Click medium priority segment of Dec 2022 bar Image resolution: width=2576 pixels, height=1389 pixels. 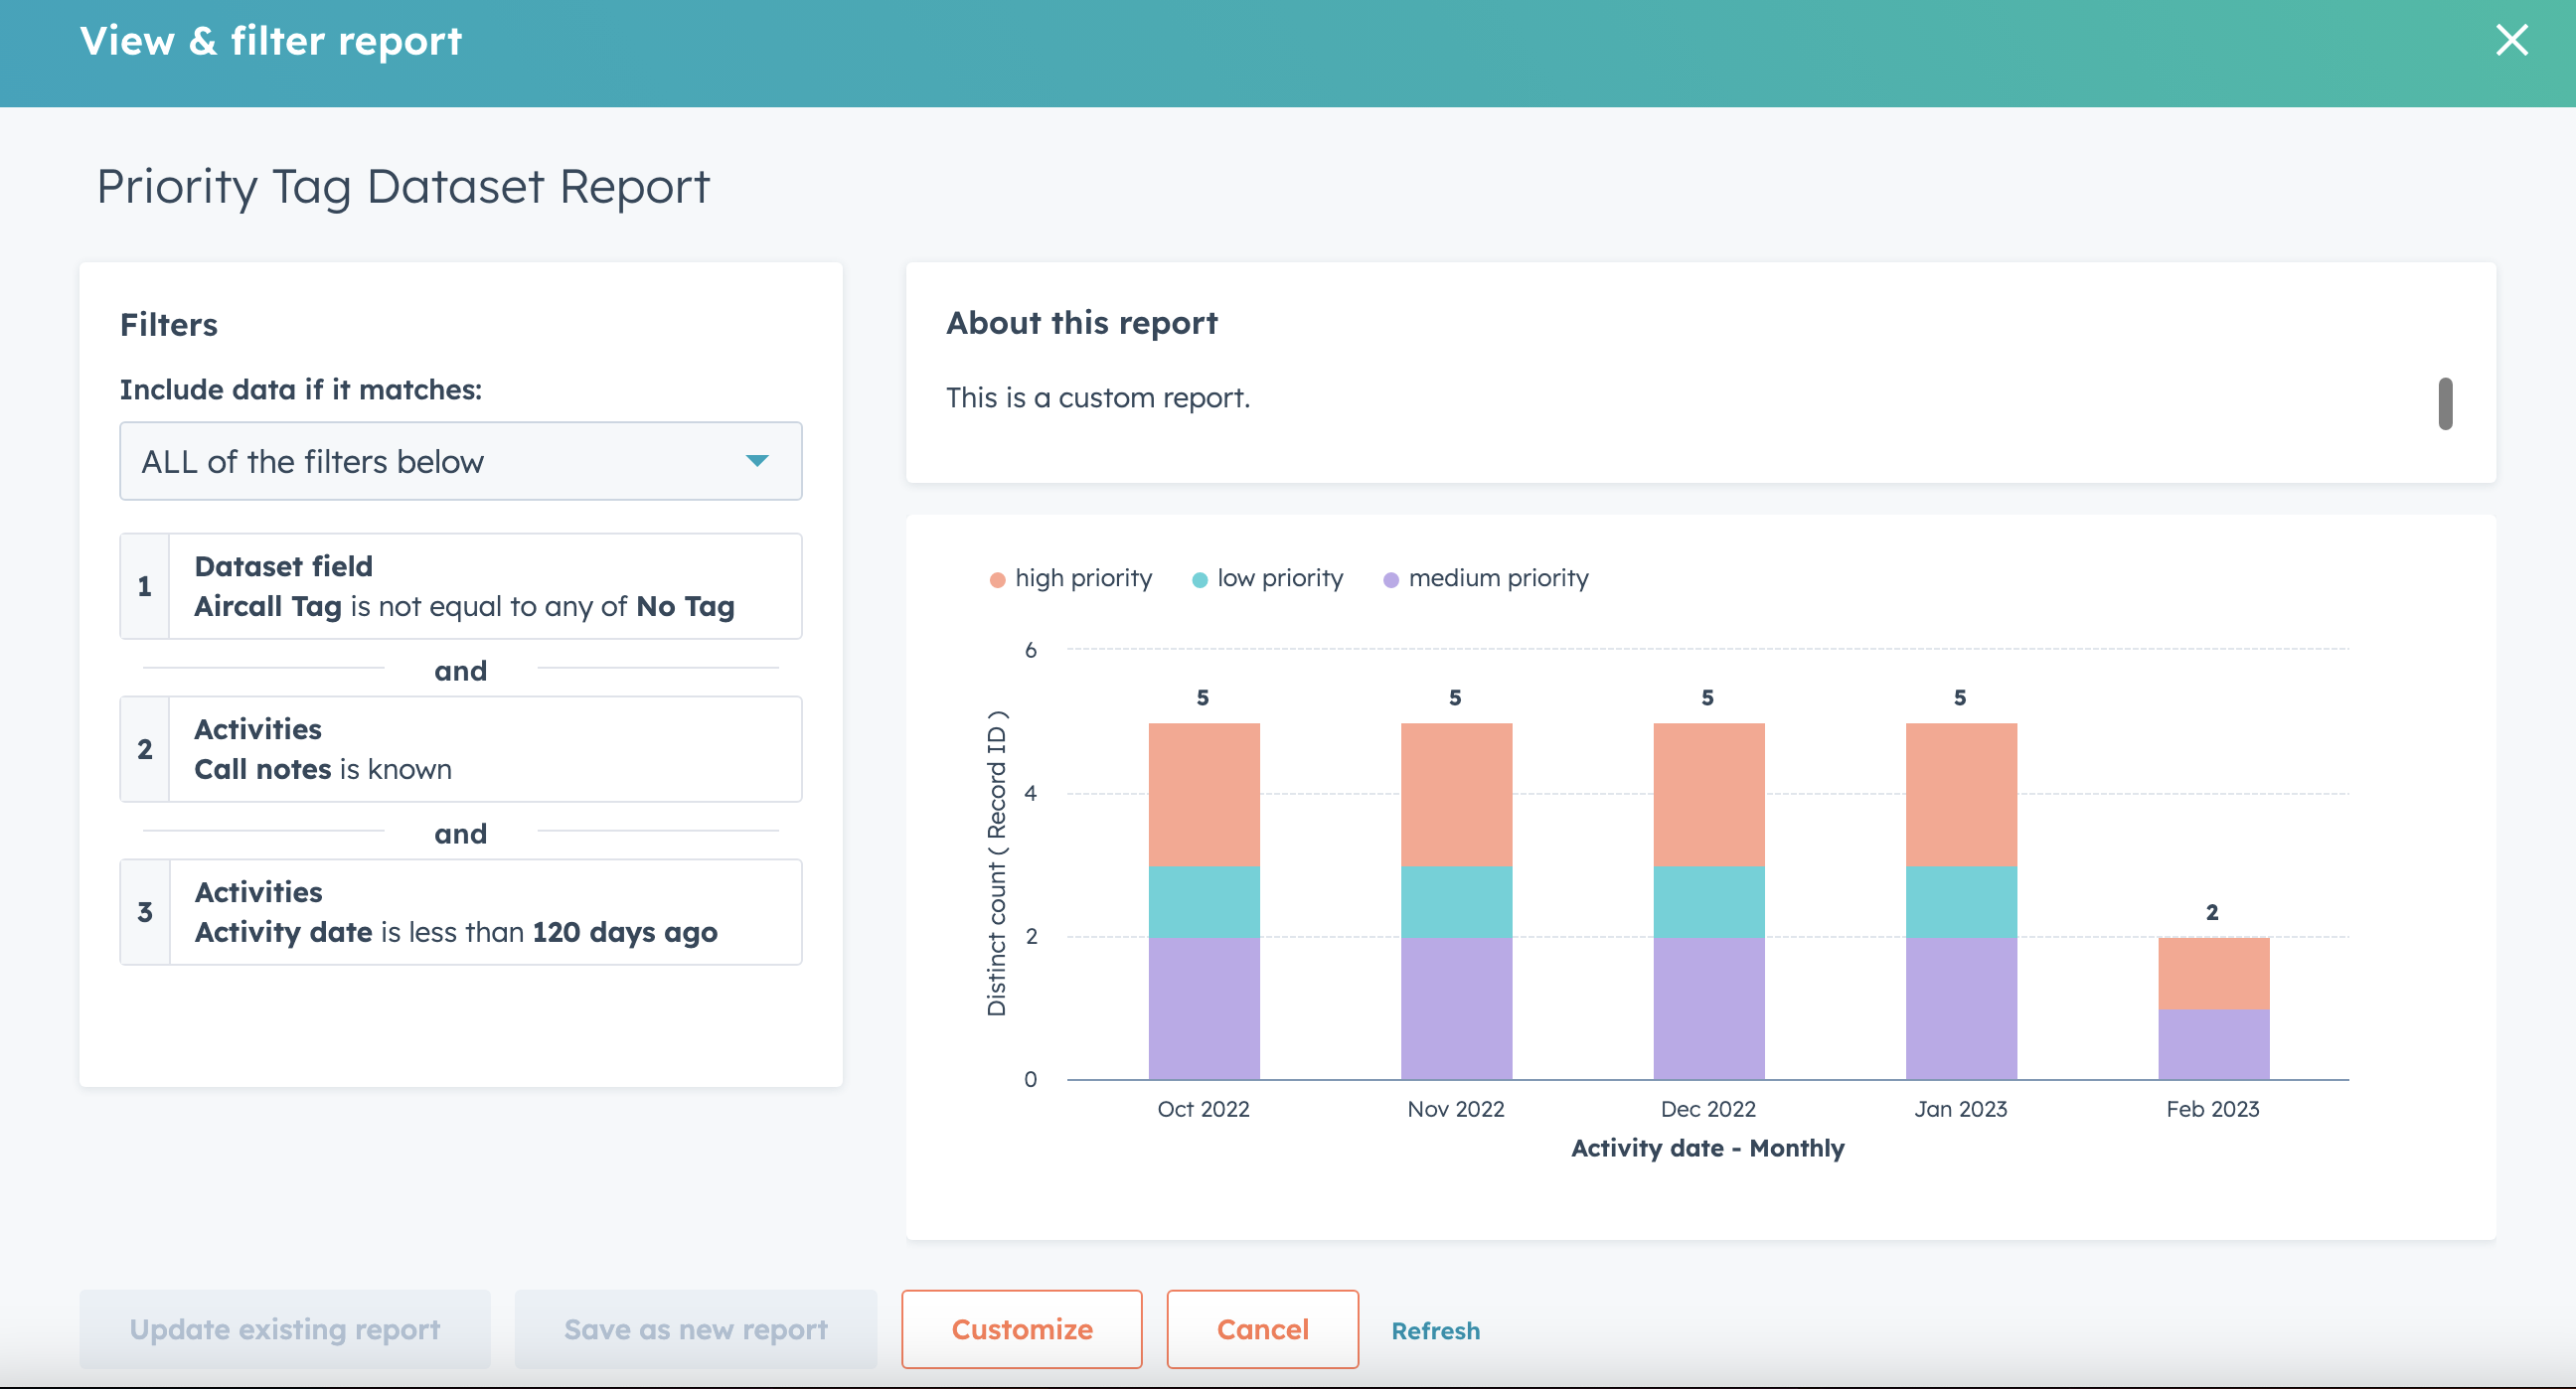point(1708,1008)
